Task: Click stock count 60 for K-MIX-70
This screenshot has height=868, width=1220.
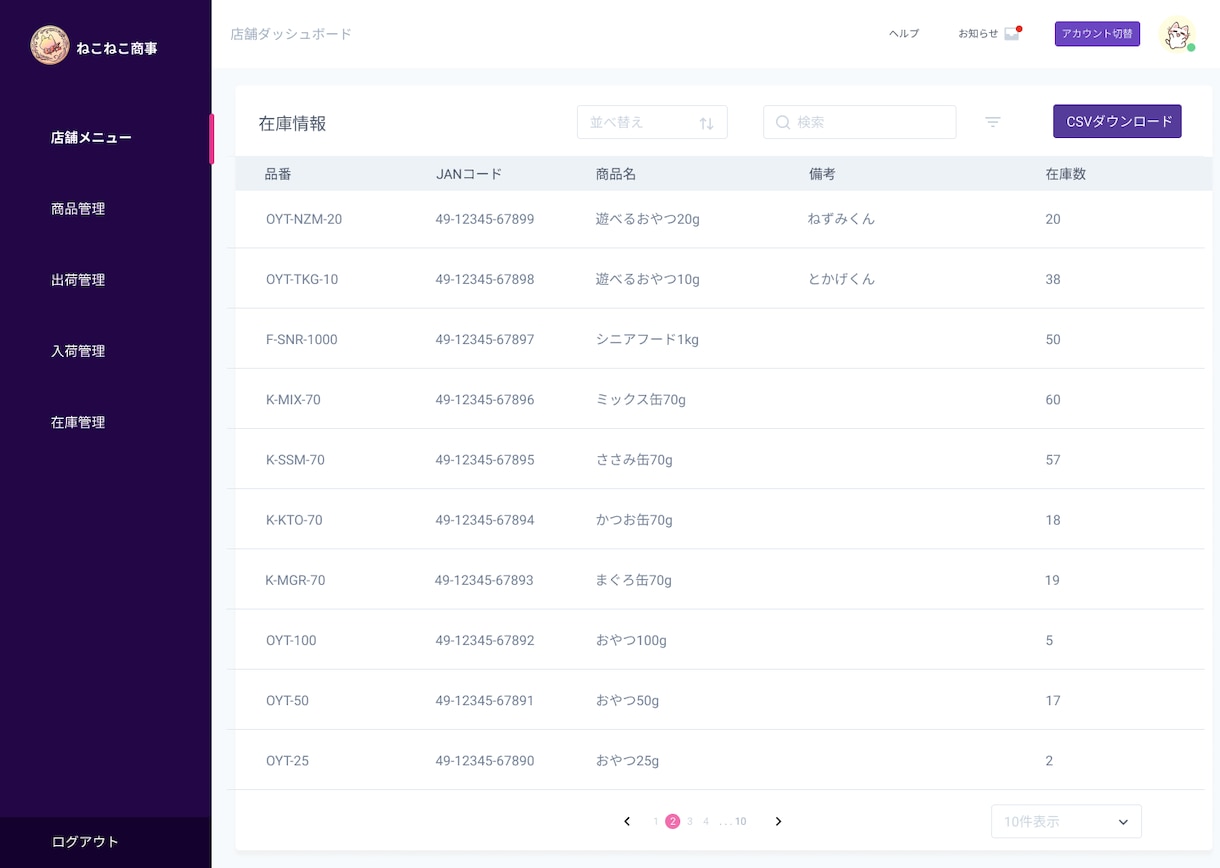Action: [1053, 400]
